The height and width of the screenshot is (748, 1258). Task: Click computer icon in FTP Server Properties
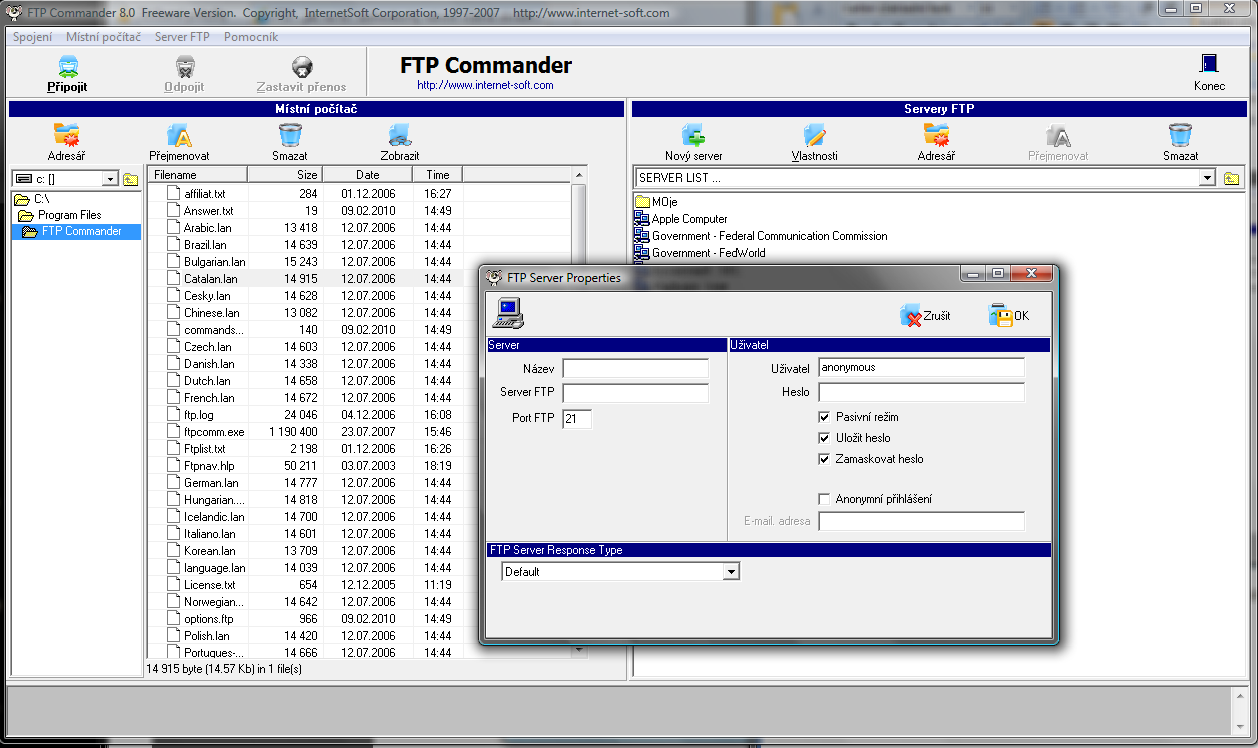click(508, 313)
